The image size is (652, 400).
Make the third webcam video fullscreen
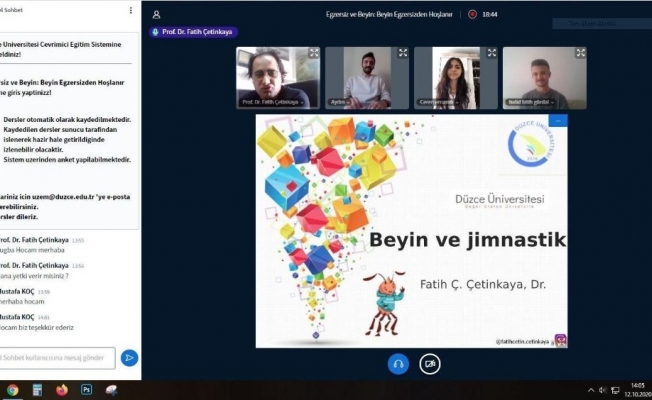pyautogui.click(x=491, y=53)
